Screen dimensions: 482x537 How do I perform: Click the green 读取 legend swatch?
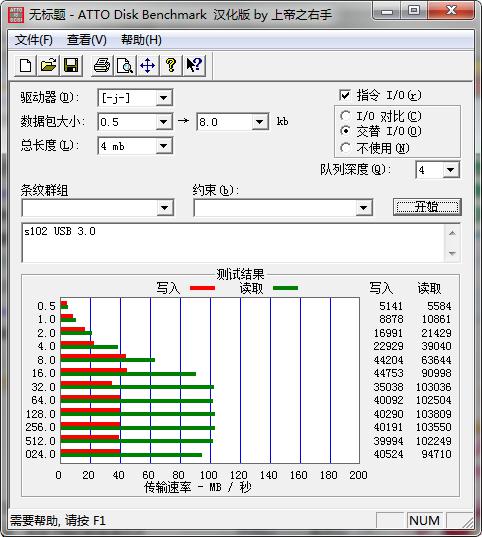pyautogui.click(x=285, y=288)
